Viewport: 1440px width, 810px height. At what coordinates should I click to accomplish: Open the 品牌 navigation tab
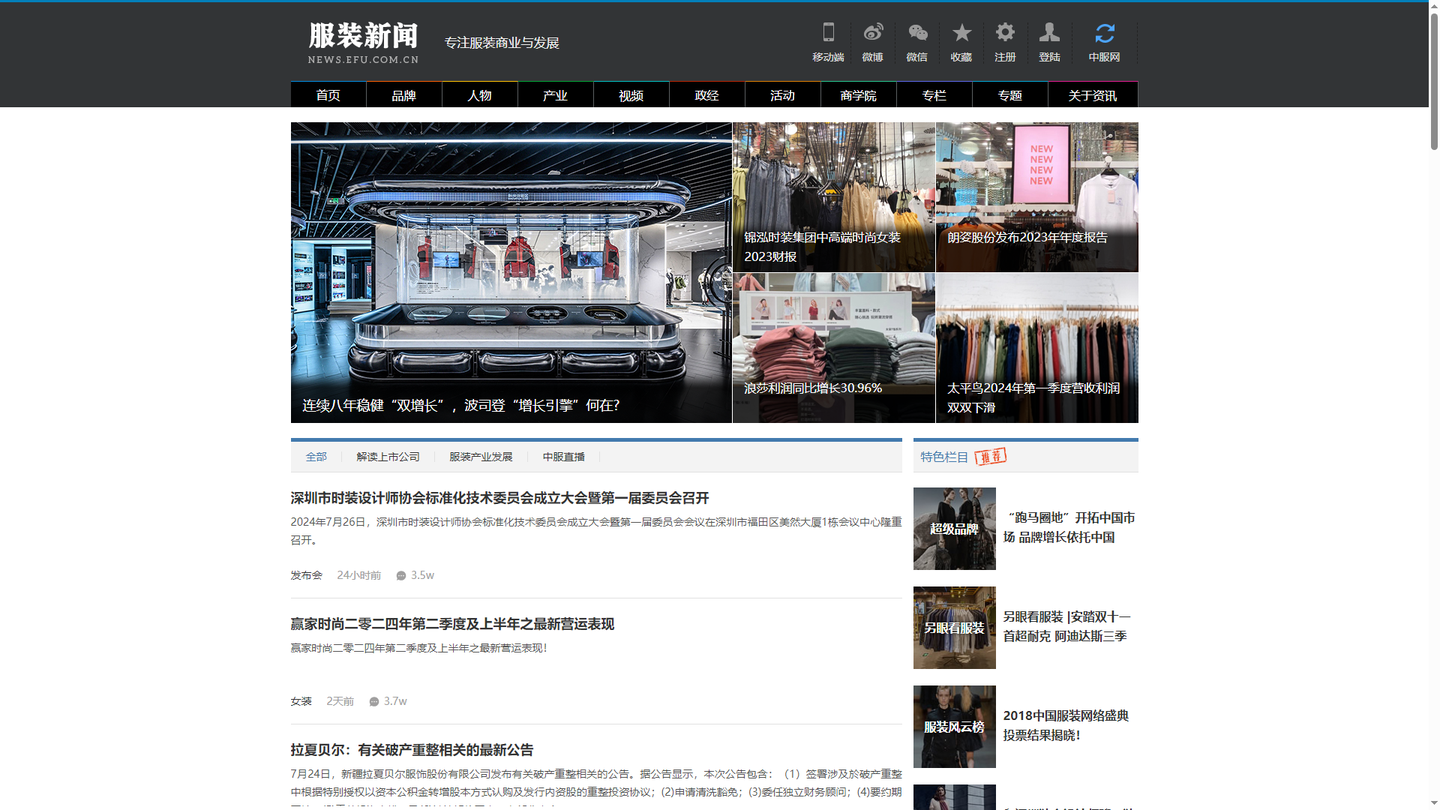coord(404,95)
